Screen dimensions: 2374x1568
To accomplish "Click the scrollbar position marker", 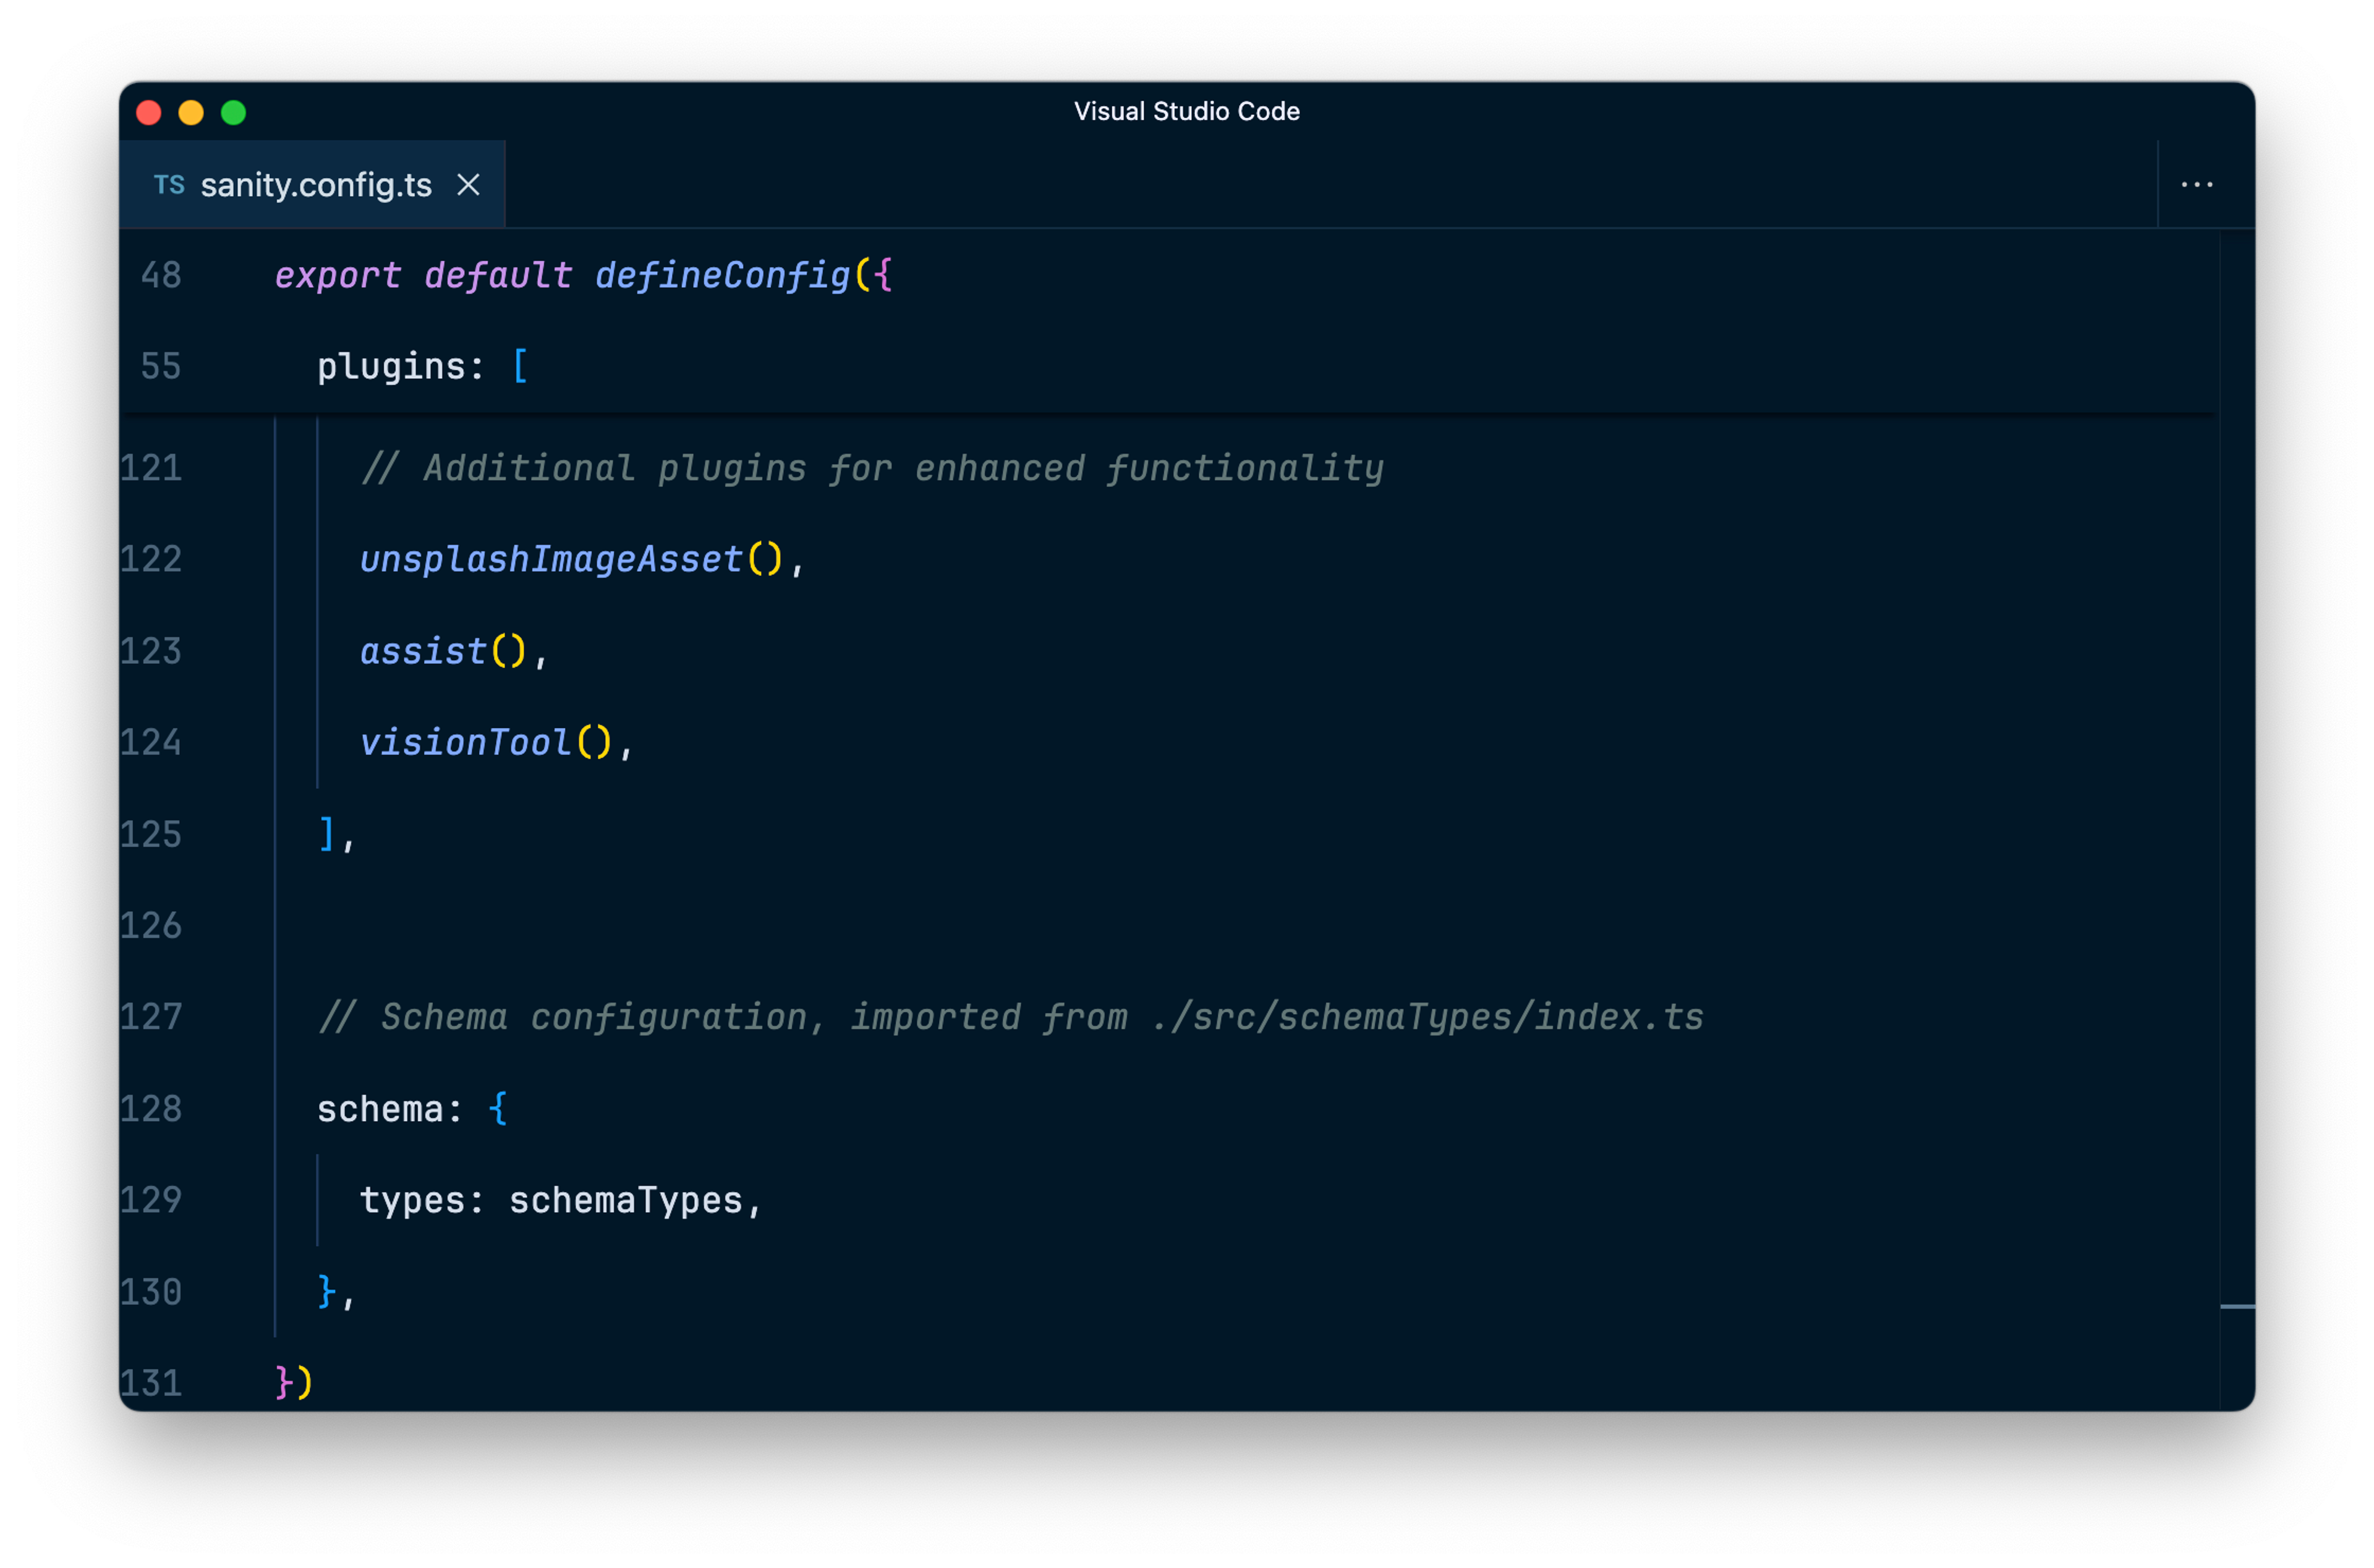I will 2237,1306.
